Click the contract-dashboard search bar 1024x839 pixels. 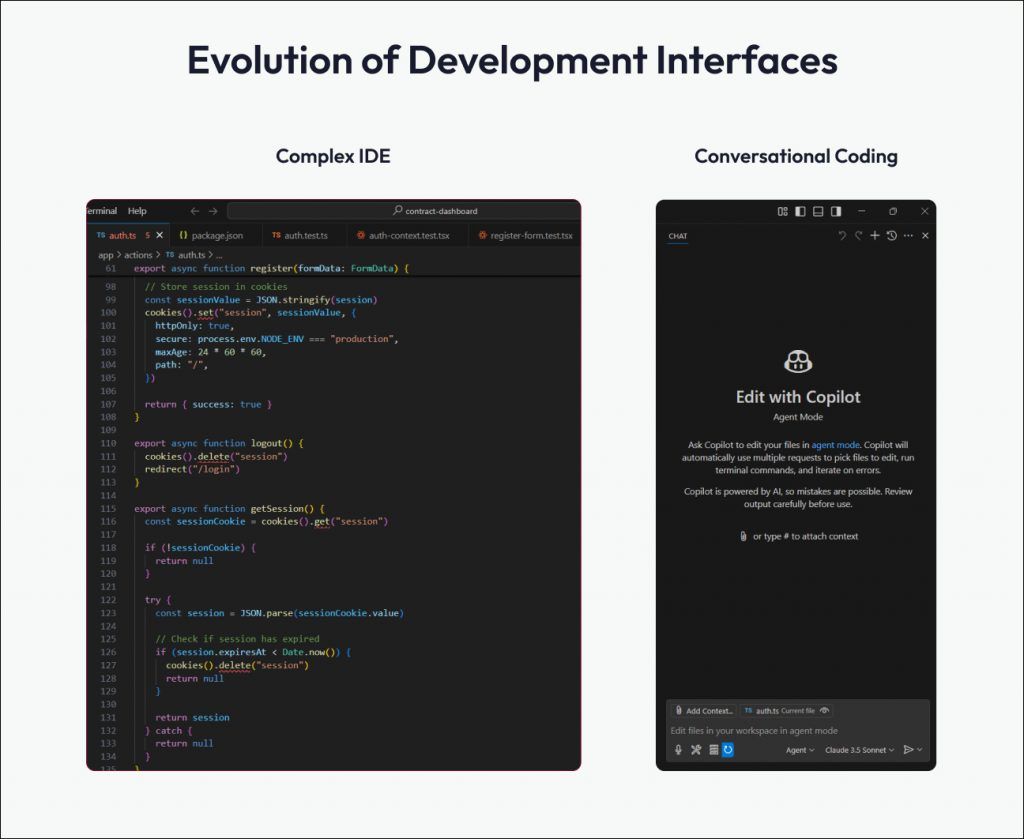[x=403, y=211]
